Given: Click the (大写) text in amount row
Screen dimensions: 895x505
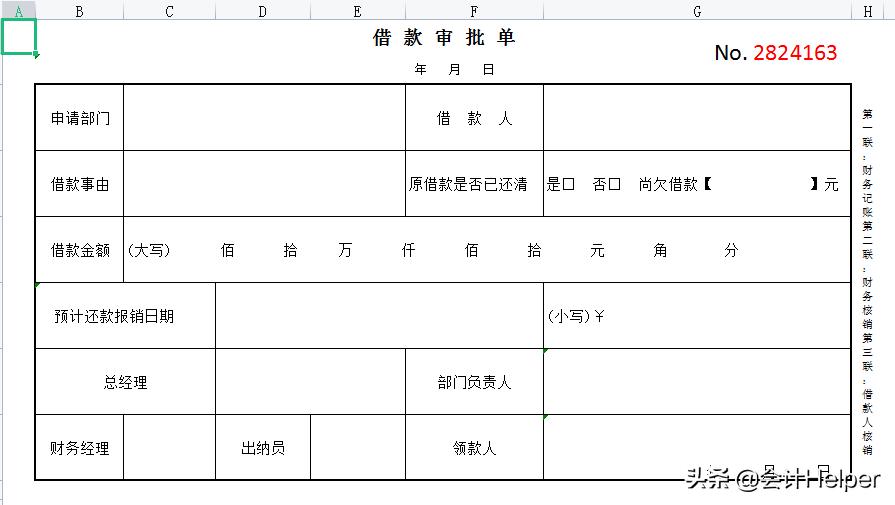Looking at the screenshot, I should 149,250.
